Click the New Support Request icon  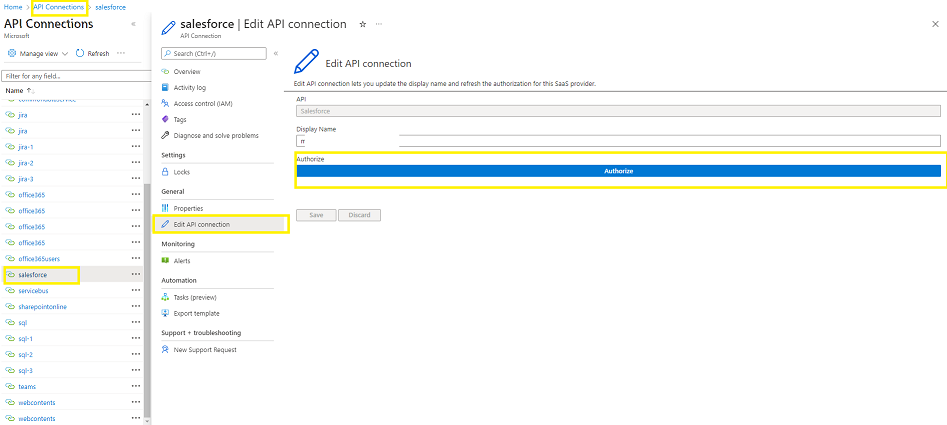pos(165,350)
